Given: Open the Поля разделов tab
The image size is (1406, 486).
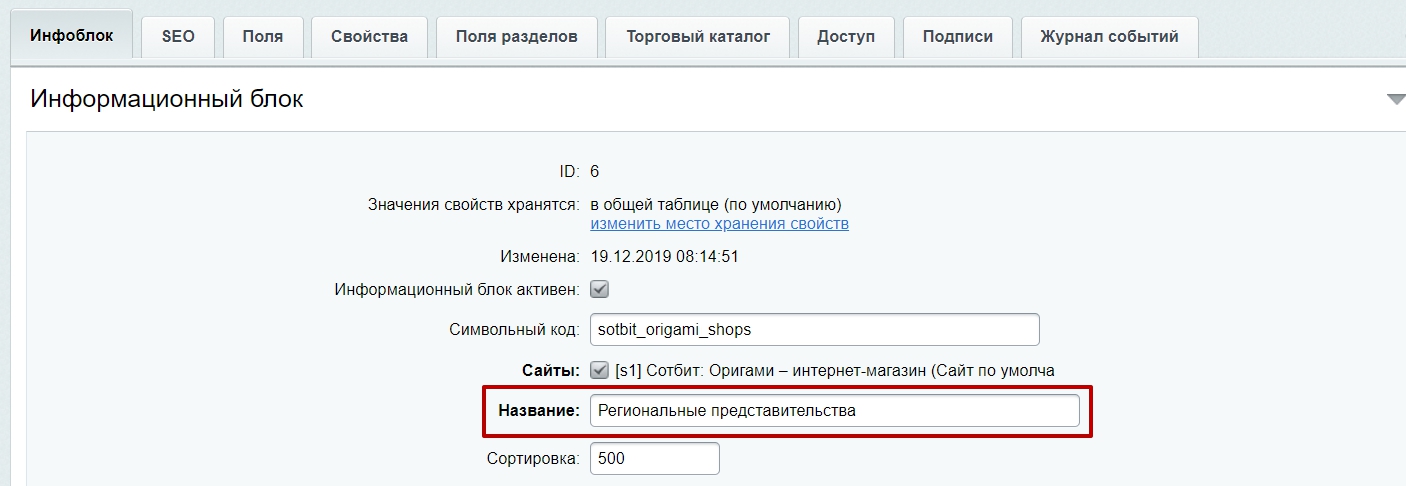Looking at the screenshot, I should pos(517,37).
